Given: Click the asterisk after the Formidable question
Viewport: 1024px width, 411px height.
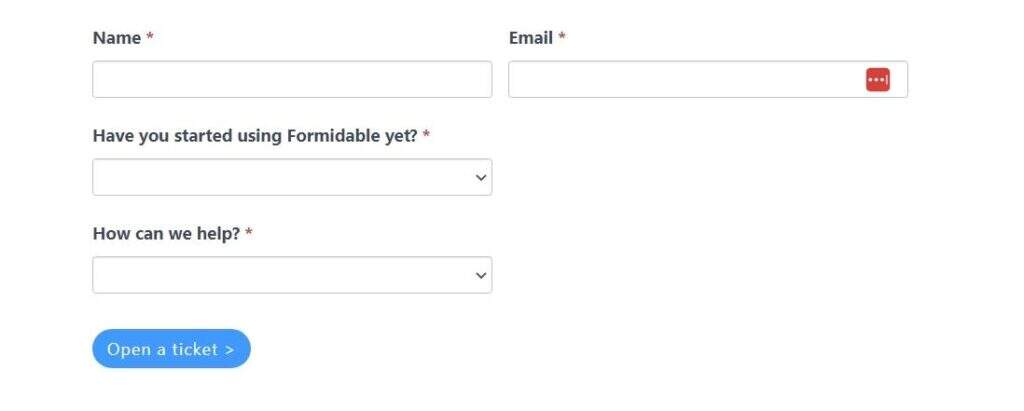Looking at the screenshot, I should [426, 136].
